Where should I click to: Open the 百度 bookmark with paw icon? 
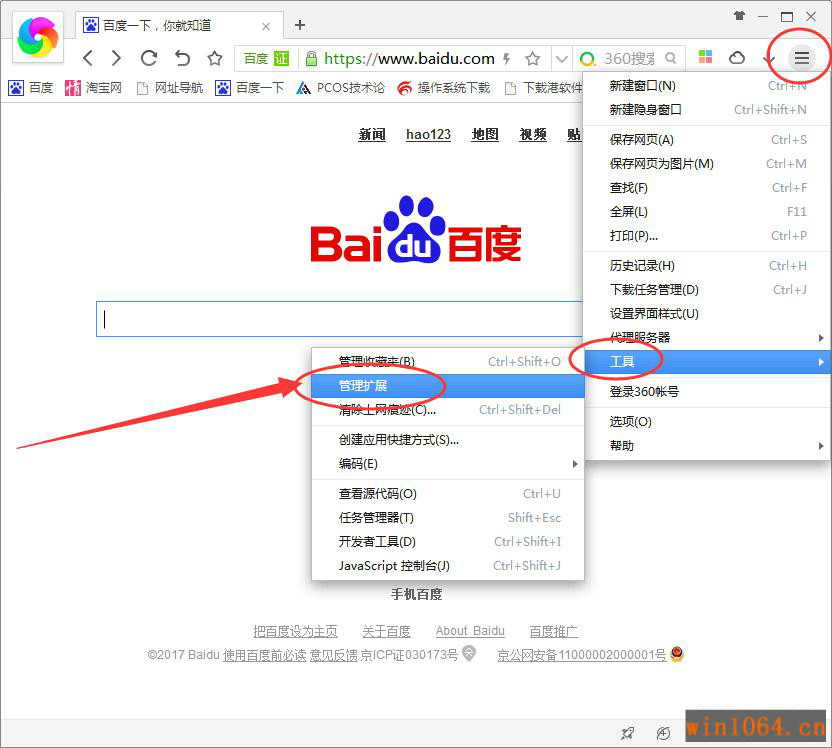pyautogui.click(x=31, y=88)
